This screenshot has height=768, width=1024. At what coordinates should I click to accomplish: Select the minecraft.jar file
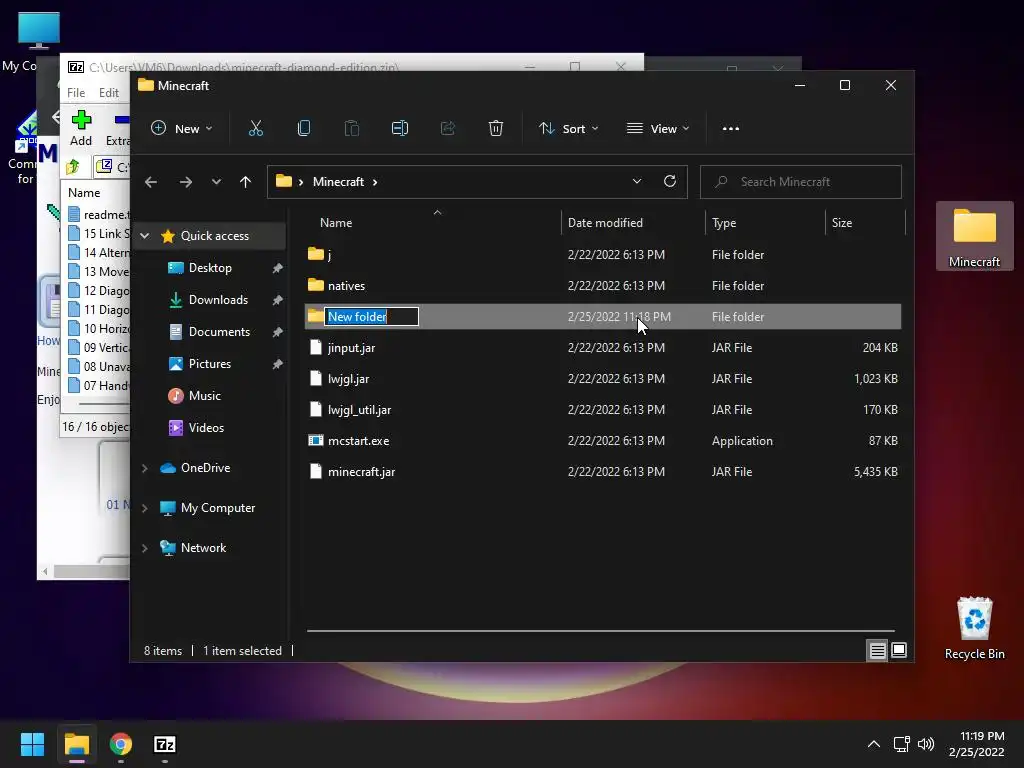(x=361, y=472)
